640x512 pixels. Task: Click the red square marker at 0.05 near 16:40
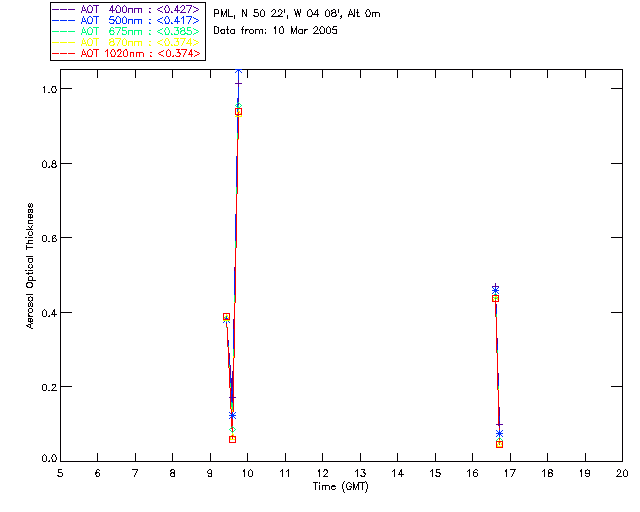point(499,444)
